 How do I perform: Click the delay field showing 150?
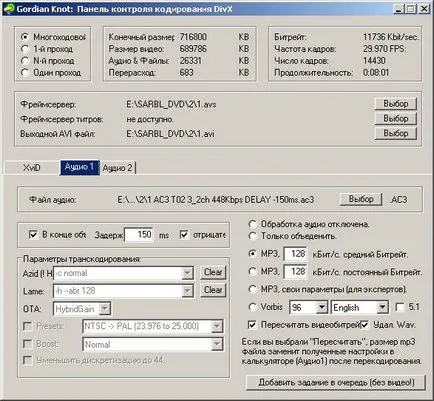point(139,235)
